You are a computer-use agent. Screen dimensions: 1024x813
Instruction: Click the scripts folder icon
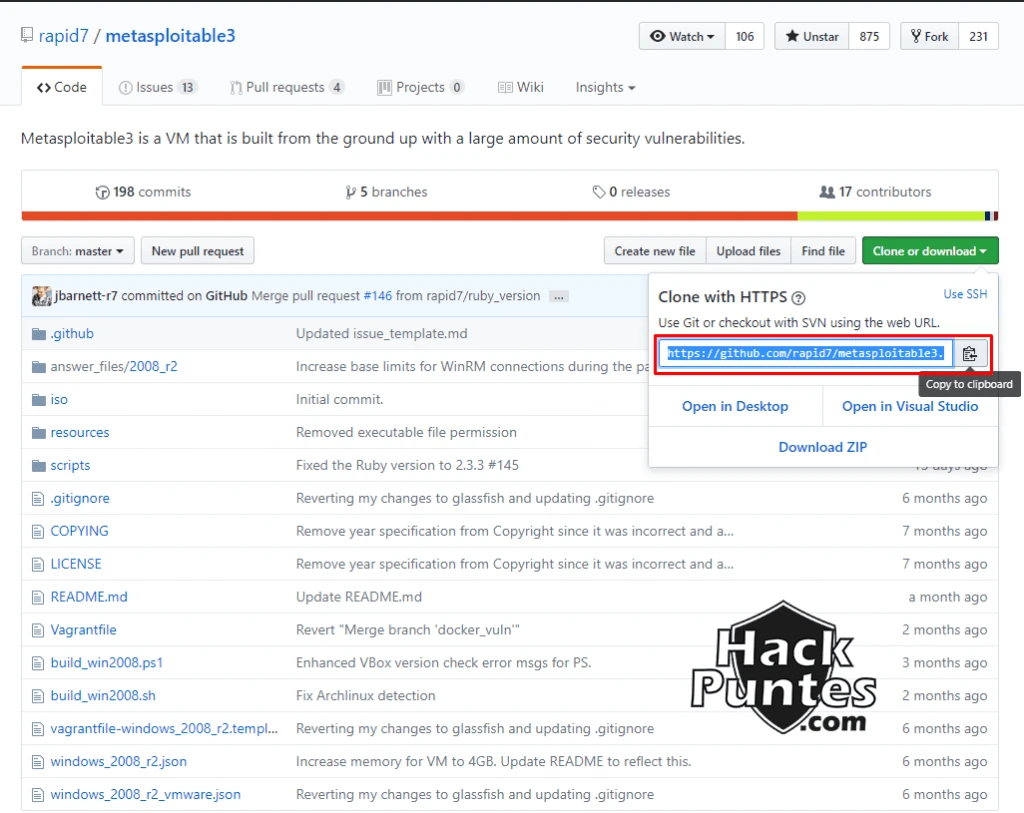coord(39,466)
